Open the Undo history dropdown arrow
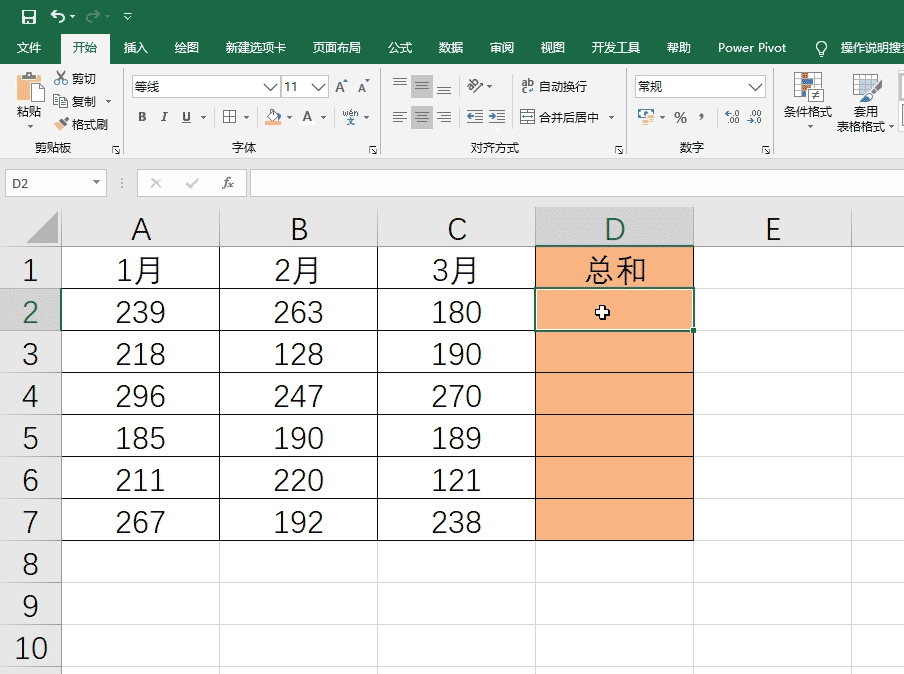Image resolution: width=904 pixels, height=674 pixels. [73, 17]
